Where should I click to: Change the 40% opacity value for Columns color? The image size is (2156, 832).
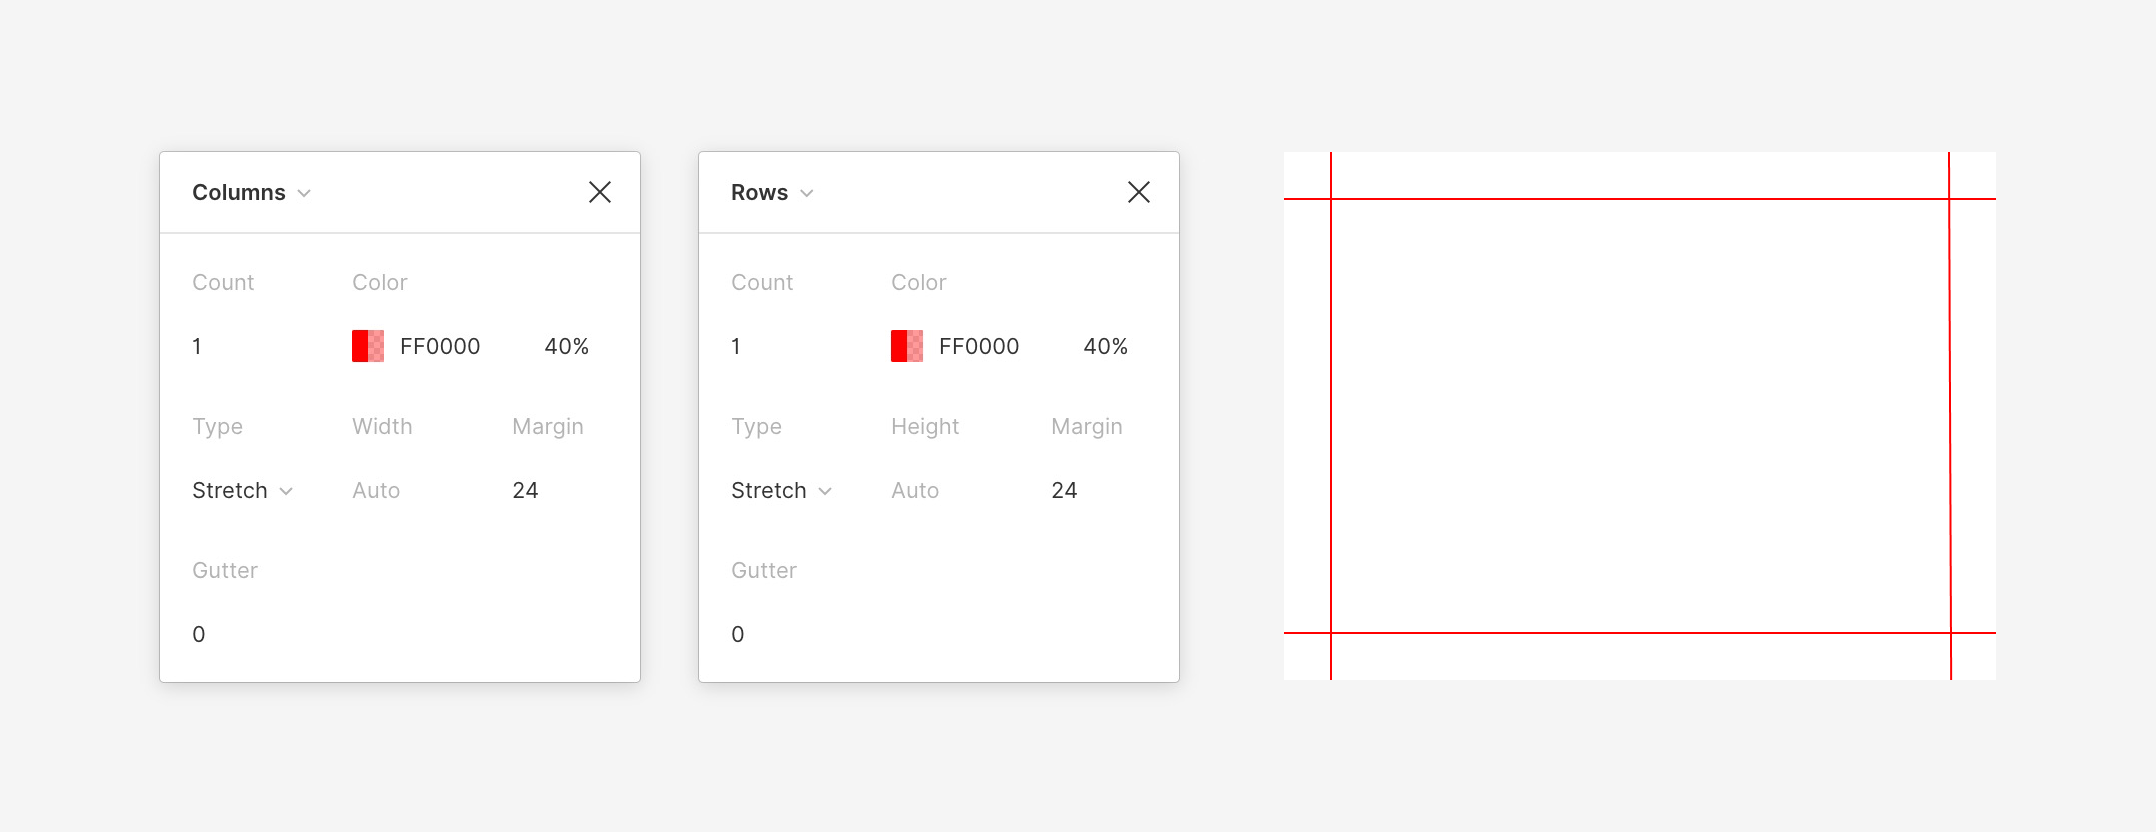coord(566,347)
